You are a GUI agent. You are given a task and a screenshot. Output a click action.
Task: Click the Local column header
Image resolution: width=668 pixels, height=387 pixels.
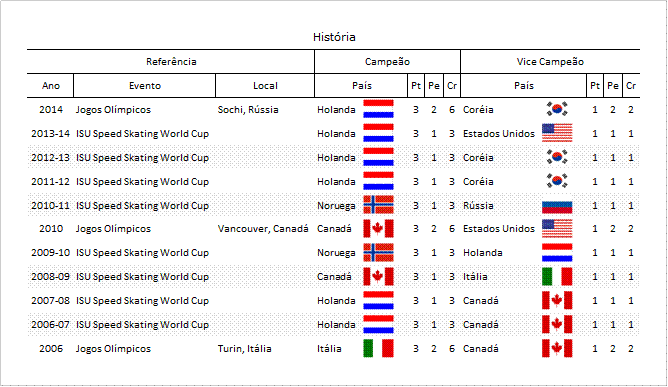[x=265, y=86]
